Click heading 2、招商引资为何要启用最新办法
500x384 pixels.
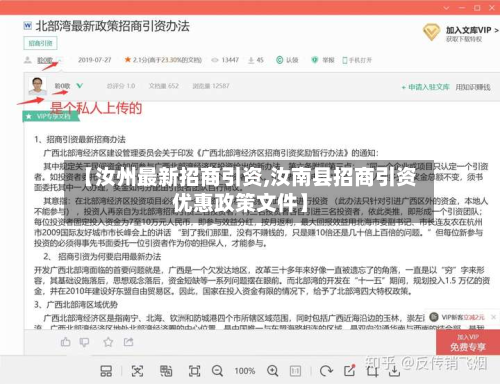[102, 257]
